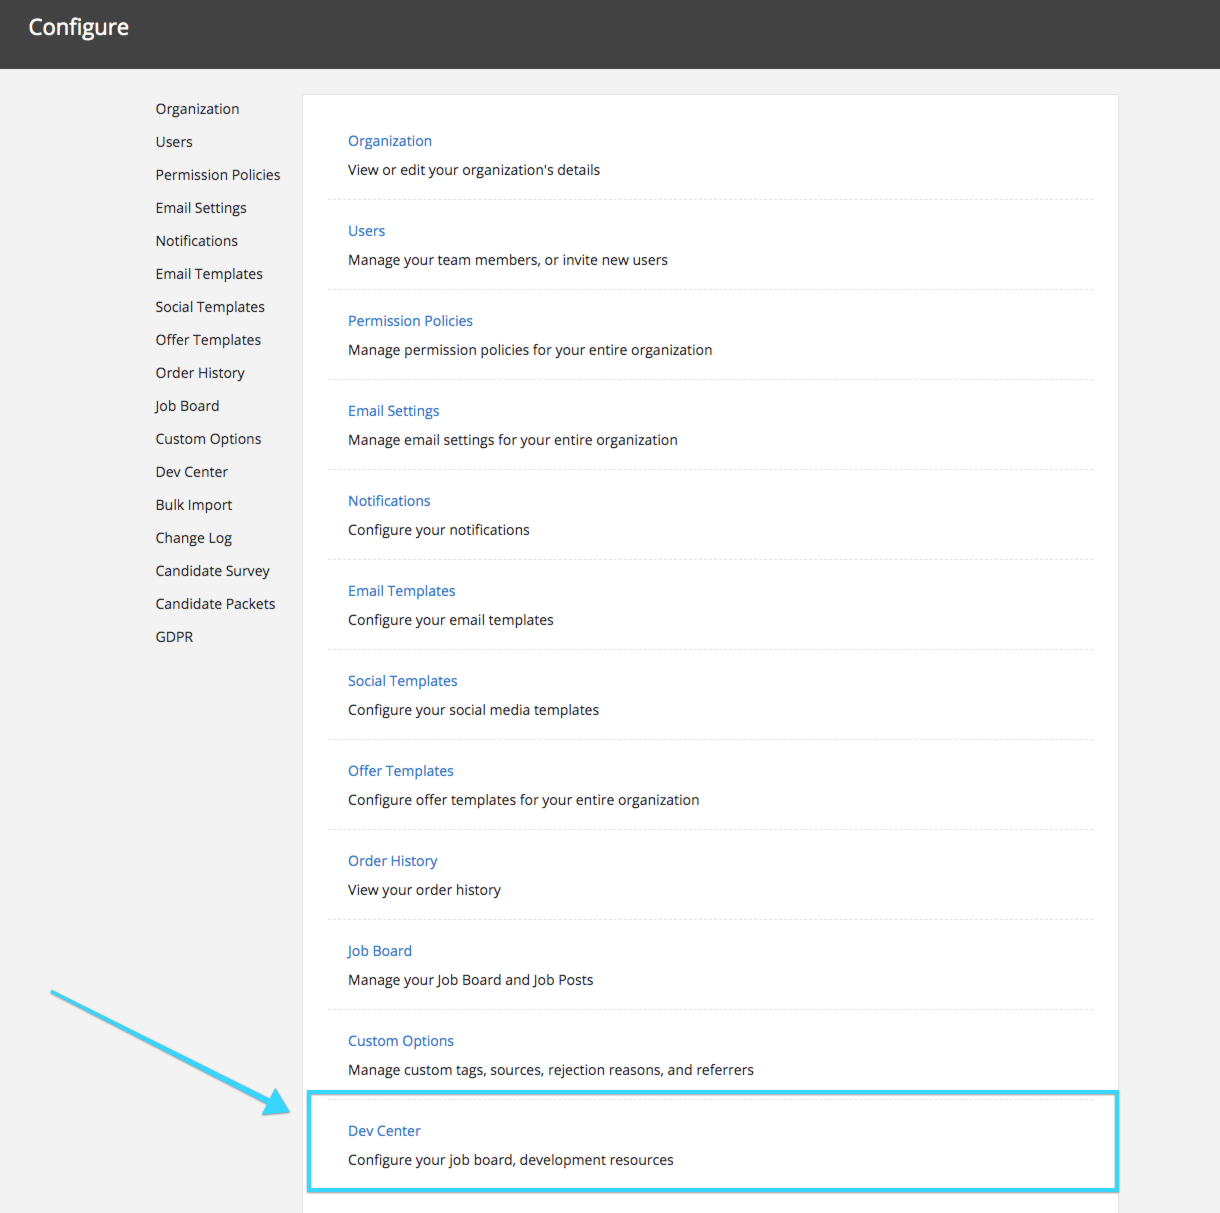Open the highlighted Dev Center link
This screenshot has height=1213, width=1220.
(x=384, y=1131)
